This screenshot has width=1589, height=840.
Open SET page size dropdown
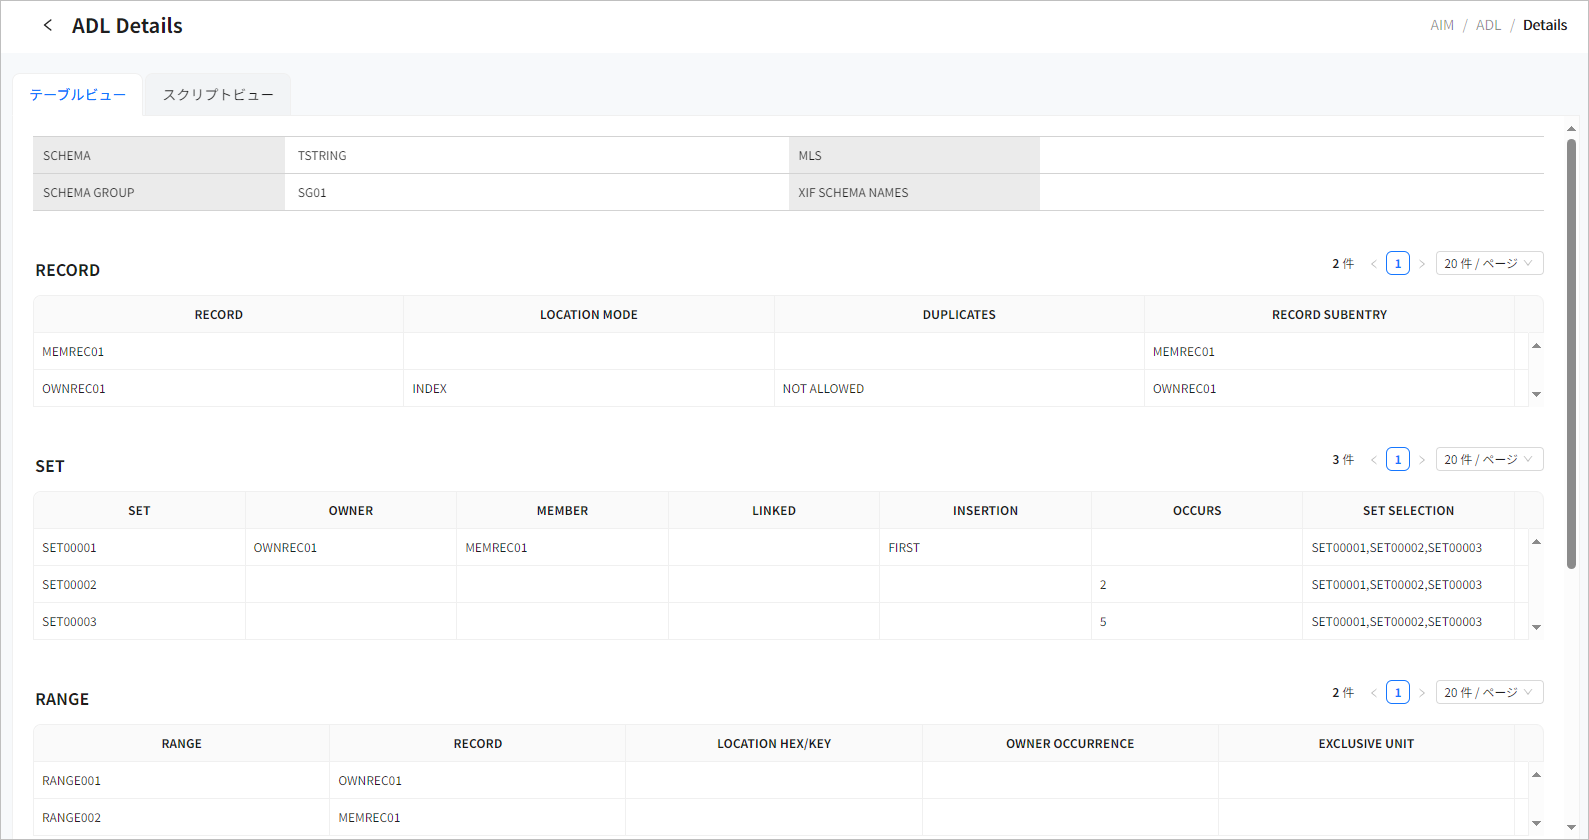point(1489,460)
